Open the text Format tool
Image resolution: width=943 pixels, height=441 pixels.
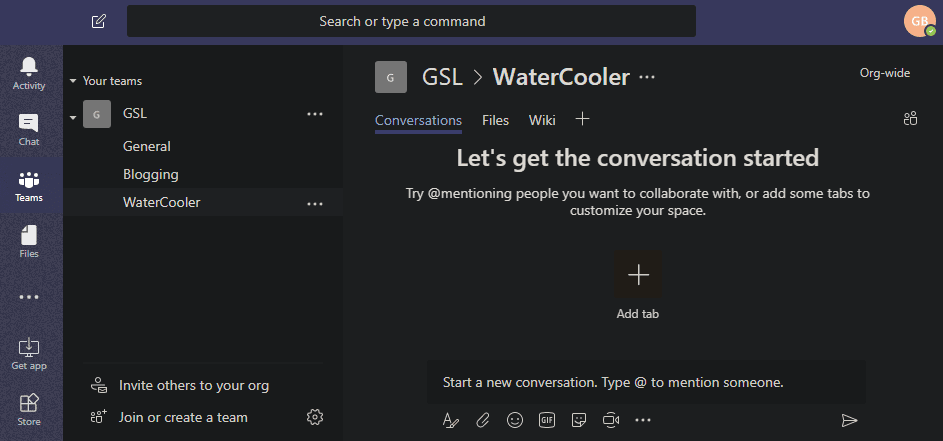pyautogui.click(x=450, y=420)
